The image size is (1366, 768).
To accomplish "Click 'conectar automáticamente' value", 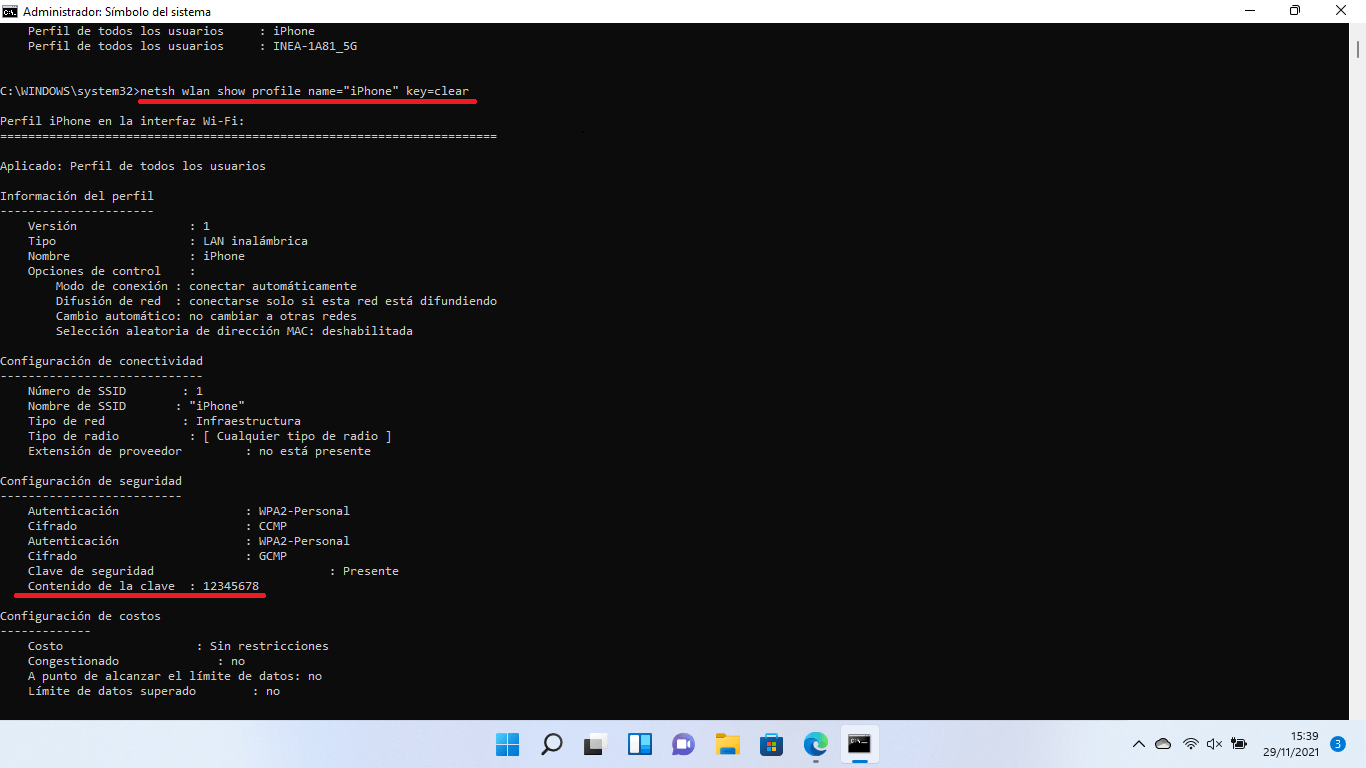I will (273, 286).
